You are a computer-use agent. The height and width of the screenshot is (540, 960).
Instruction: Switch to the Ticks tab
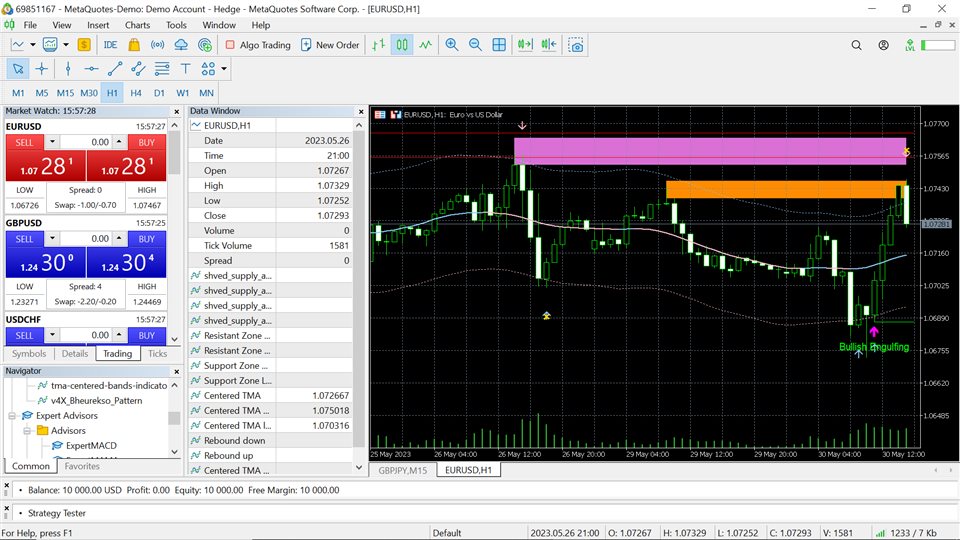[157, 353]
